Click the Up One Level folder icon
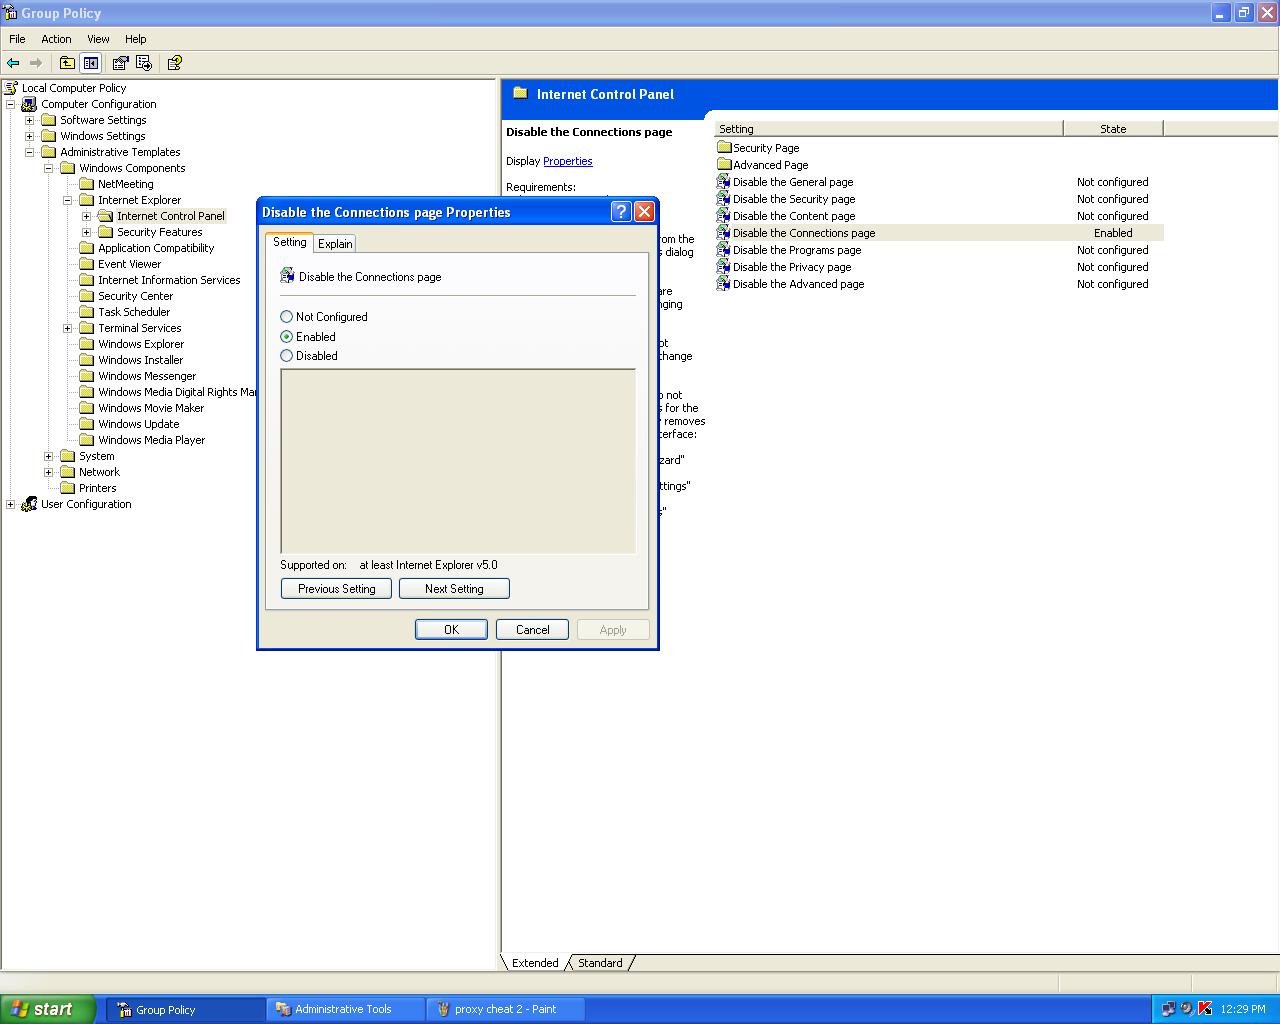1280x1024 pixels. pos(67,63)
